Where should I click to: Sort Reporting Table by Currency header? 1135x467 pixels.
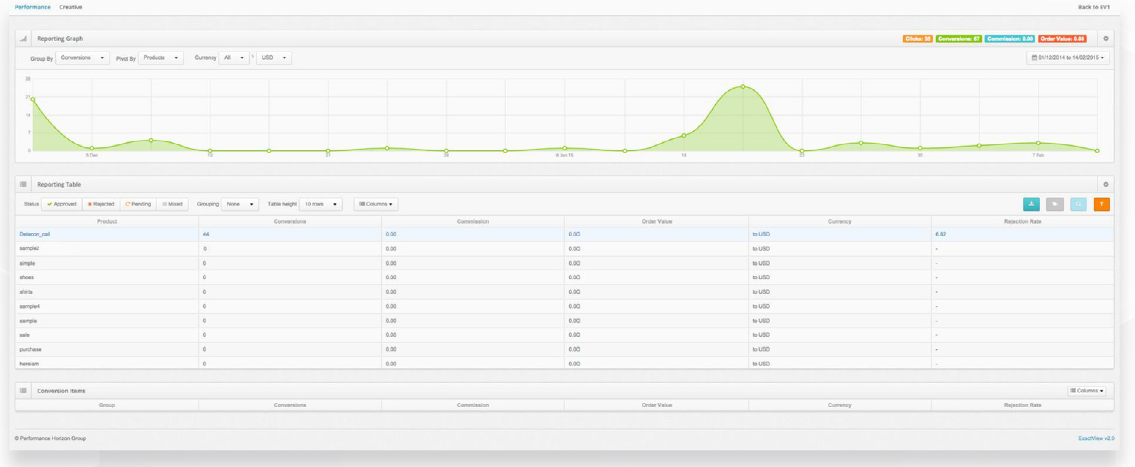click(840, 221)
